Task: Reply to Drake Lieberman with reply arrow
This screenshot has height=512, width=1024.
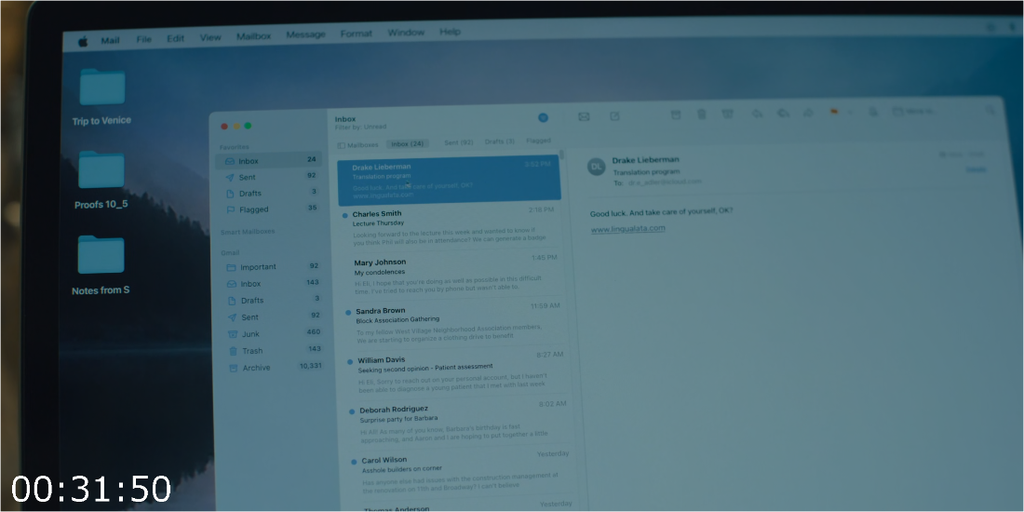Action: [x=757, y=113]
